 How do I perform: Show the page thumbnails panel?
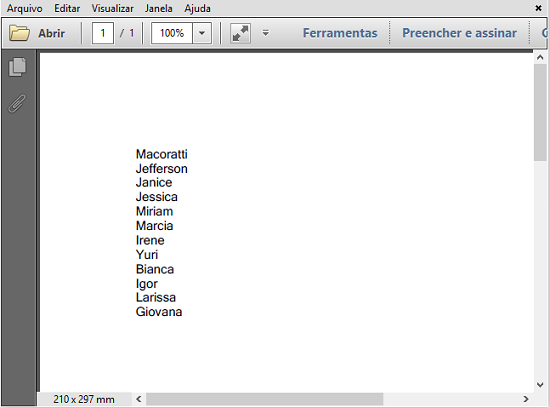click(17, 67)
